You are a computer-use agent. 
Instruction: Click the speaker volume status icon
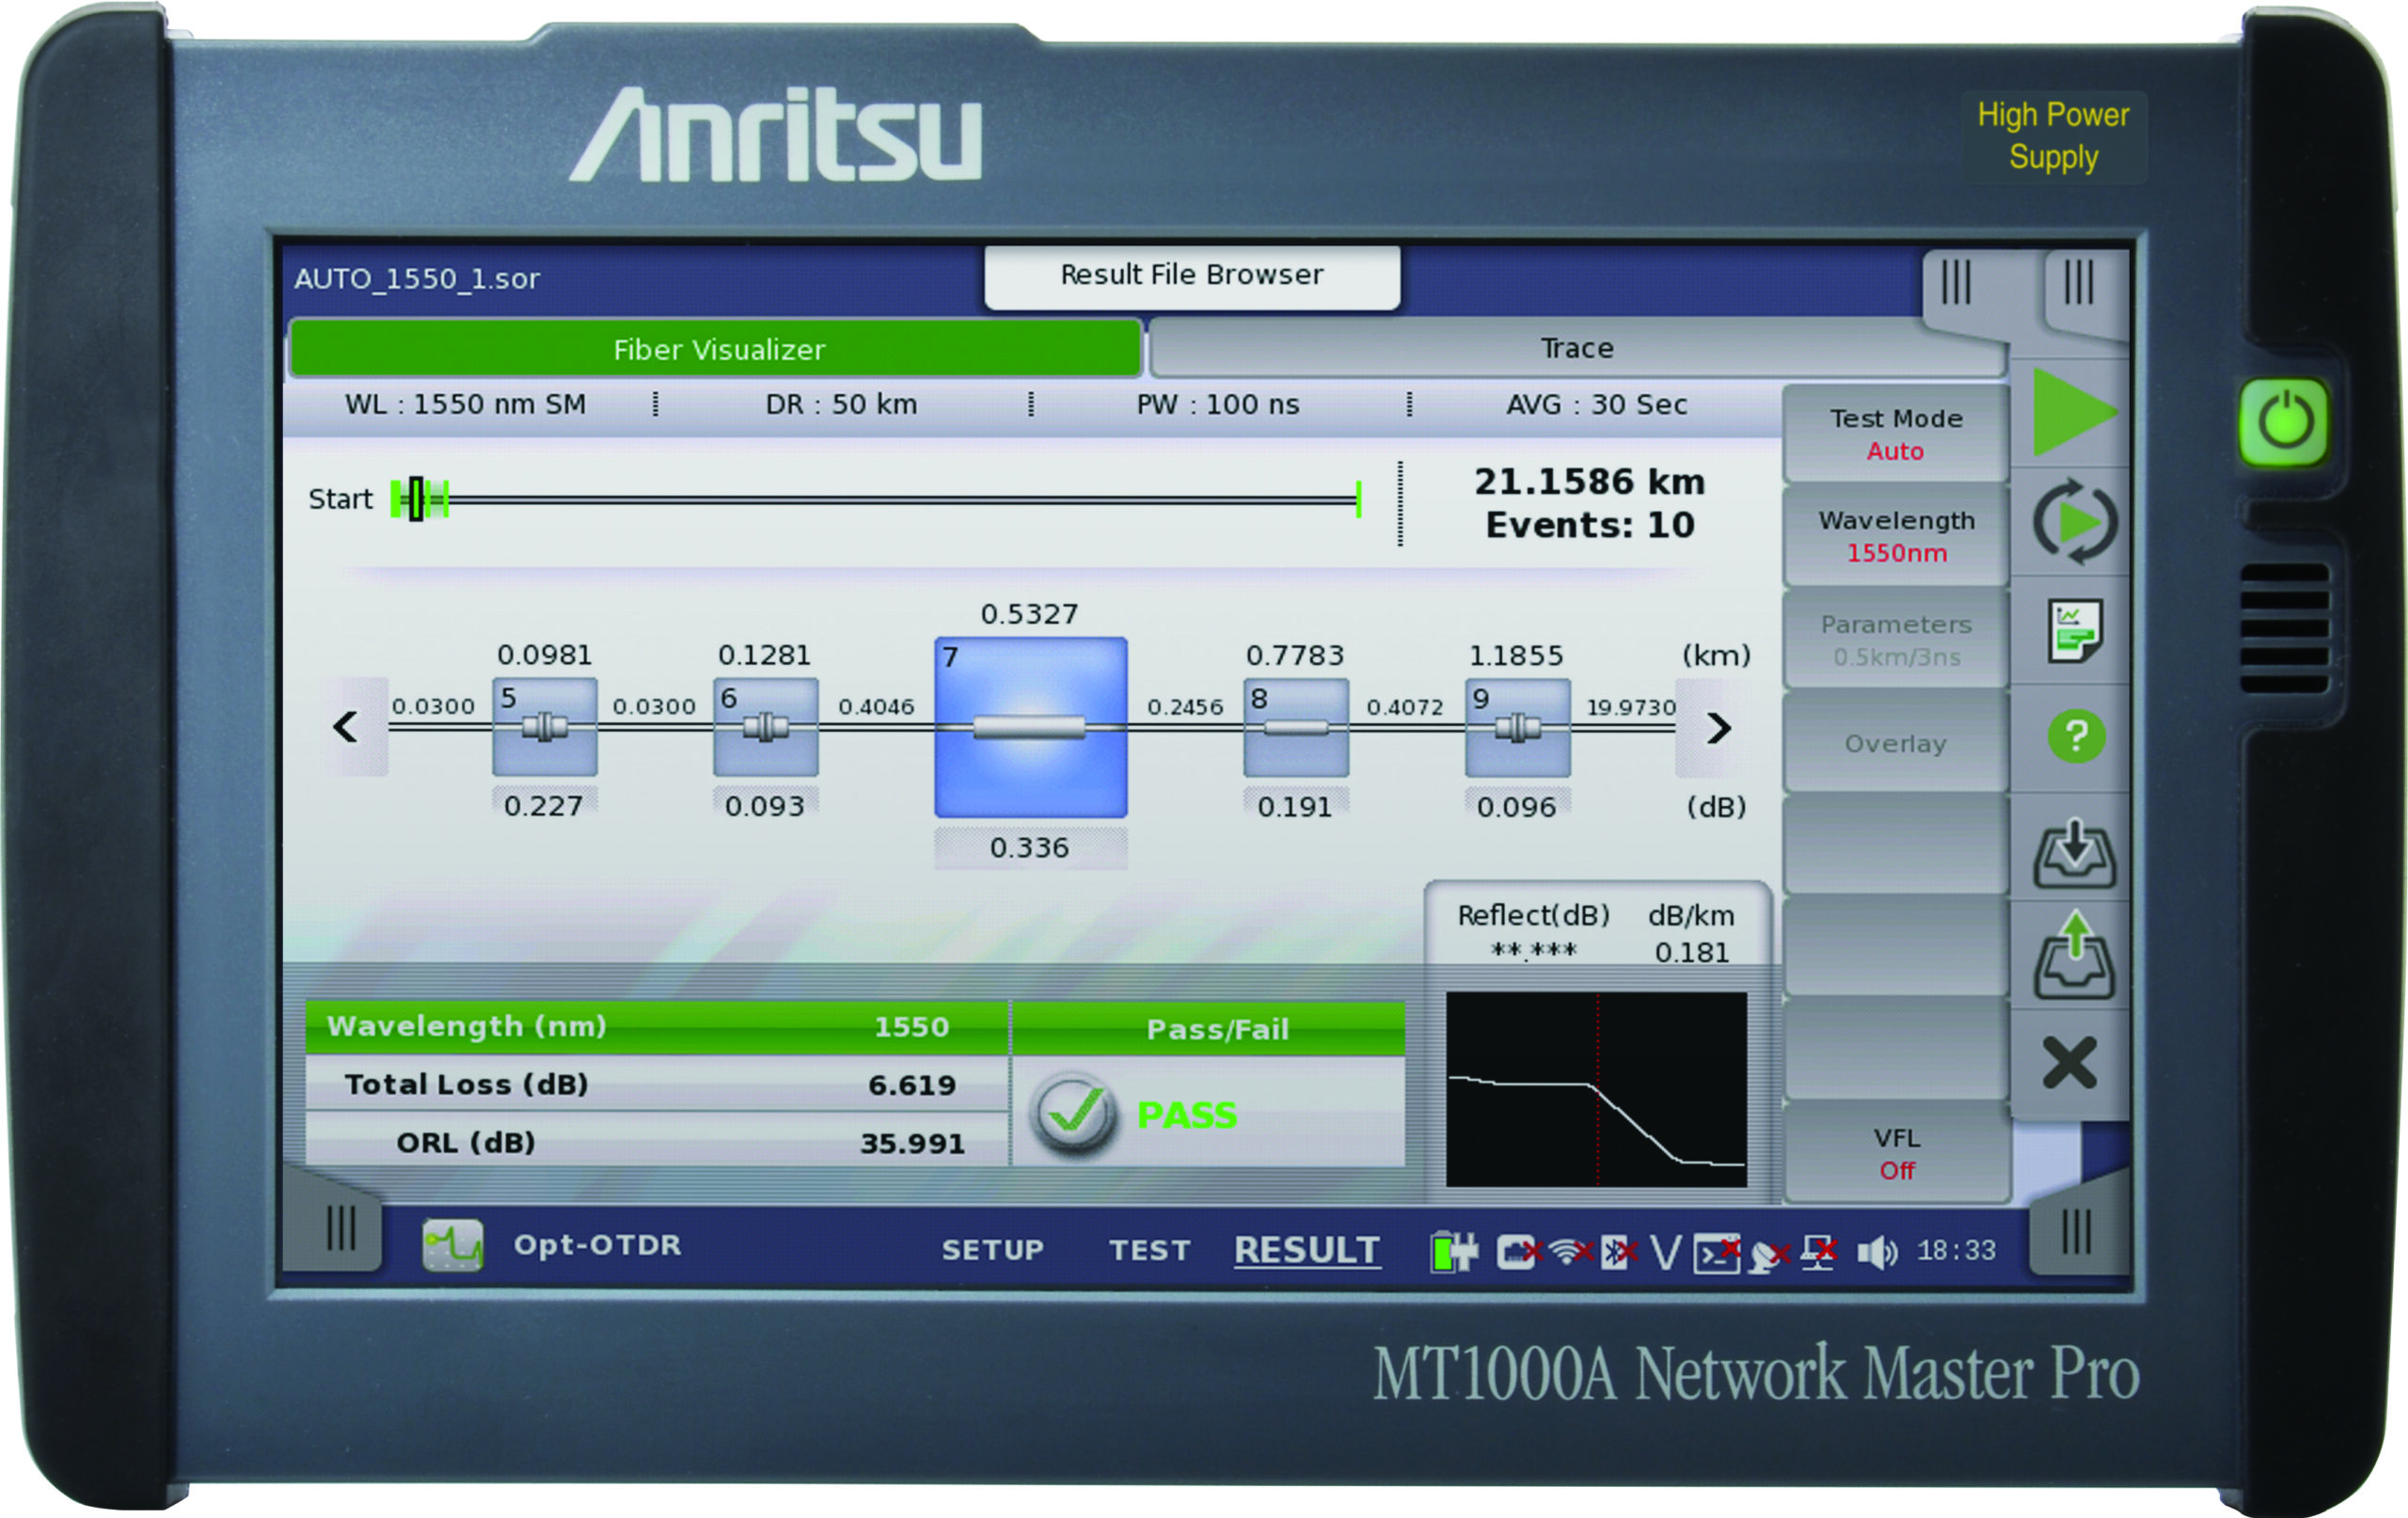coord(1876,1251)
